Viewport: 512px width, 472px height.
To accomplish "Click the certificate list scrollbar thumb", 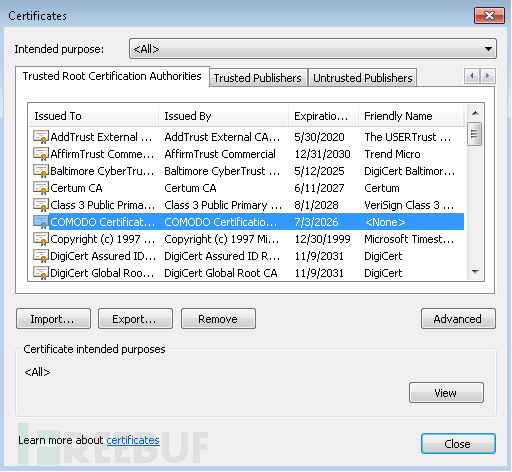I will coord(474,134).
